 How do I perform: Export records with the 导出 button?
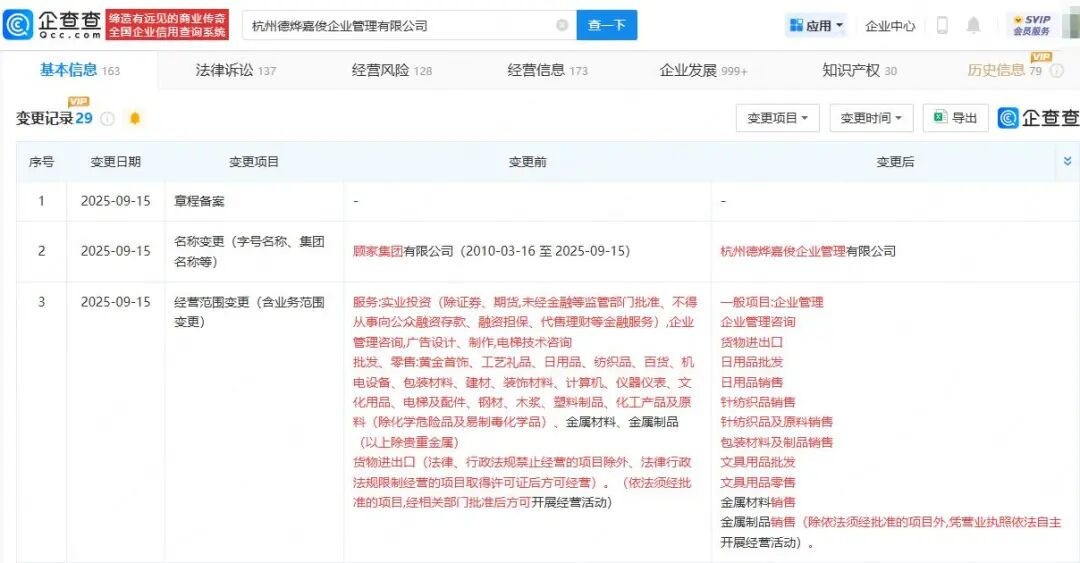(955, 118)
